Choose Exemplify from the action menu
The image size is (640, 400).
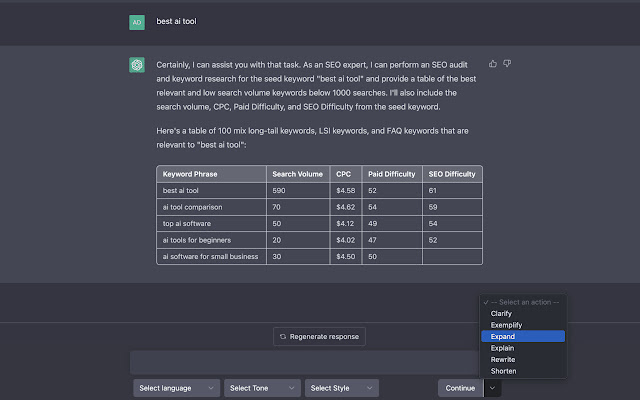[506, 325]
